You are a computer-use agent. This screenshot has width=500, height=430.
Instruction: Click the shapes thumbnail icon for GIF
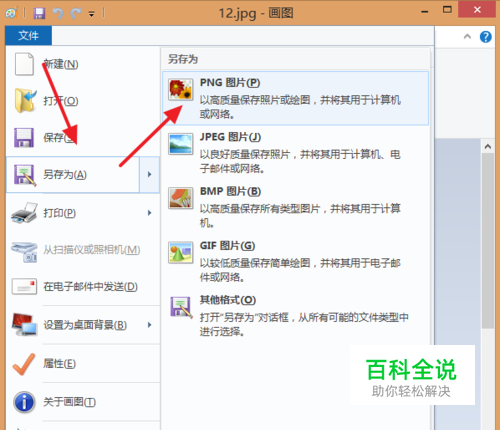click(180, 253)
